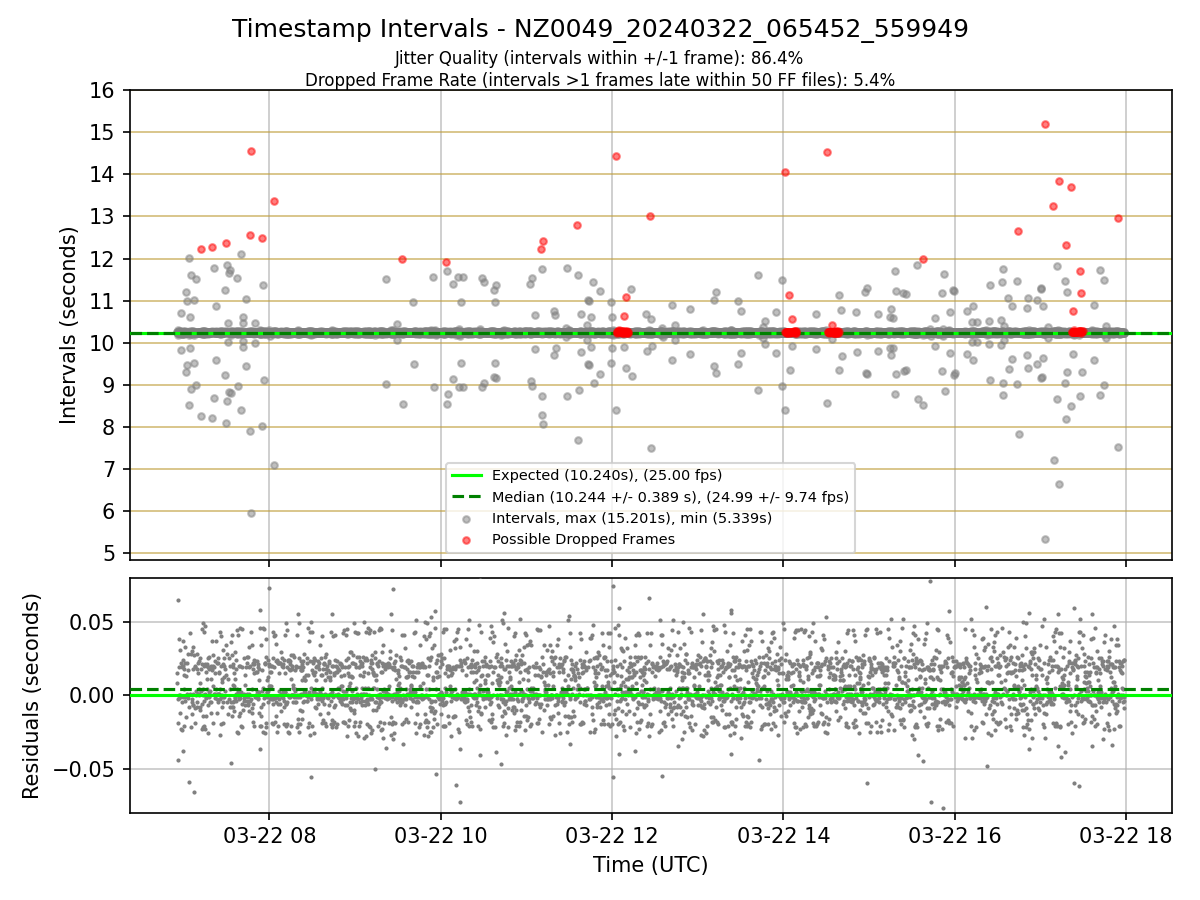The width and height of the screenshot is (1200, 900).
Task: Click the red dot marker in the legend
Action: click(467, 539)
